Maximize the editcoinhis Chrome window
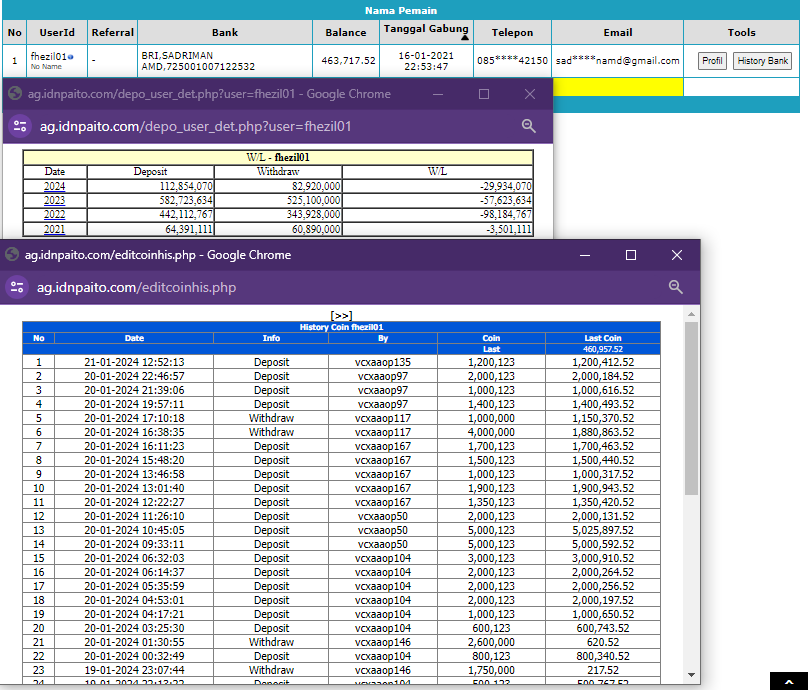Image resolution: width=808 pixels, height=690 pixels. point(631,255)
